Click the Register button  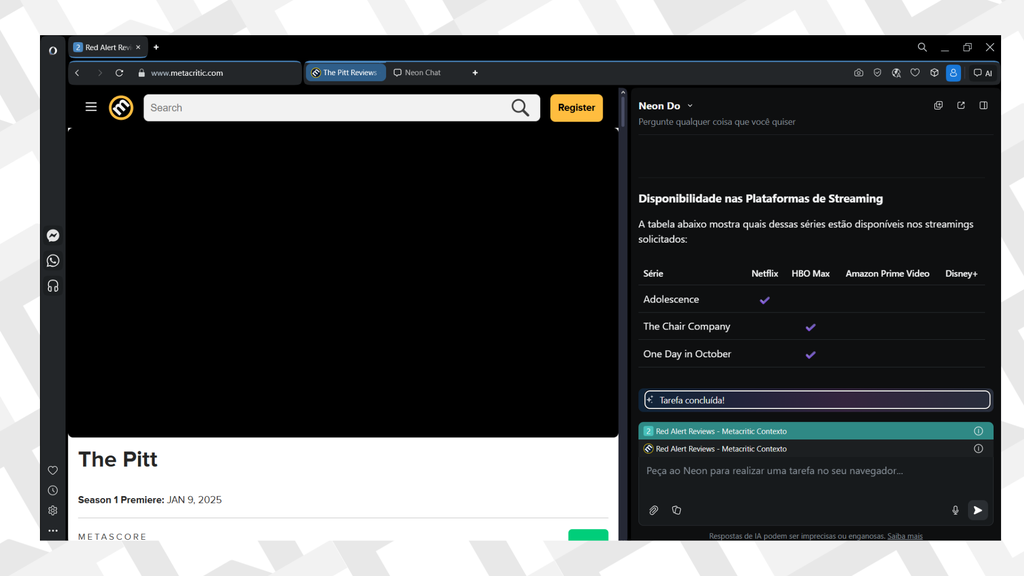point(576,108)
